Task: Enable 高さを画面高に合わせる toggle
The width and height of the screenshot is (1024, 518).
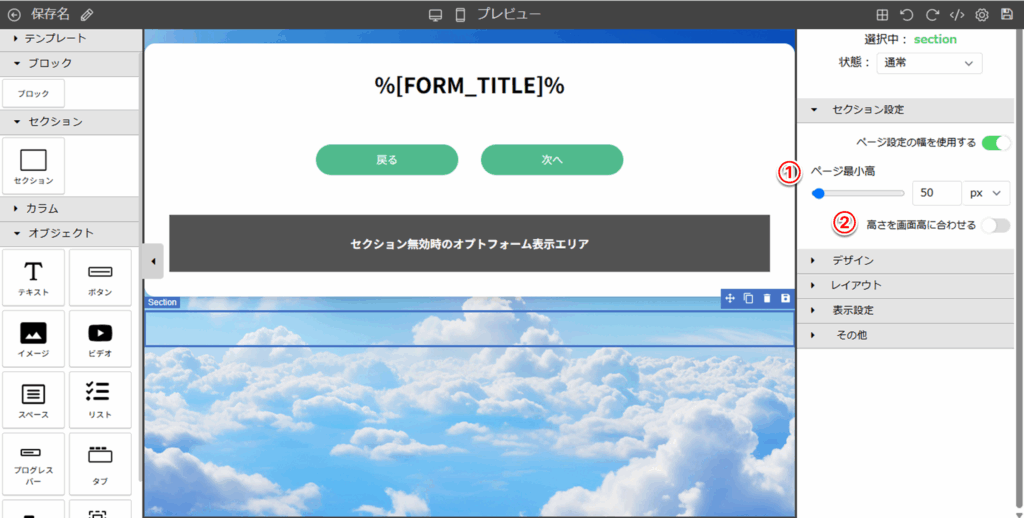Action: (996, 225)
